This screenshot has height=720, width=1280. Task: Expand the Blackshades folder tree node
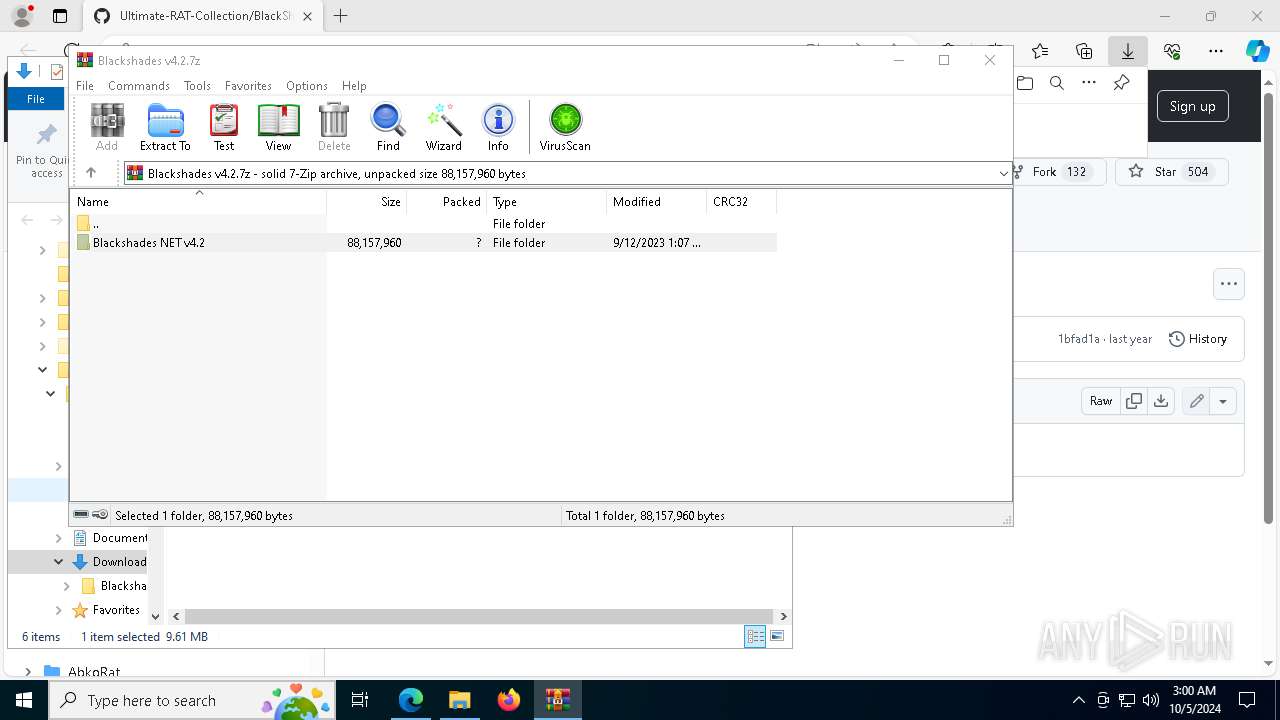[67, 586]
